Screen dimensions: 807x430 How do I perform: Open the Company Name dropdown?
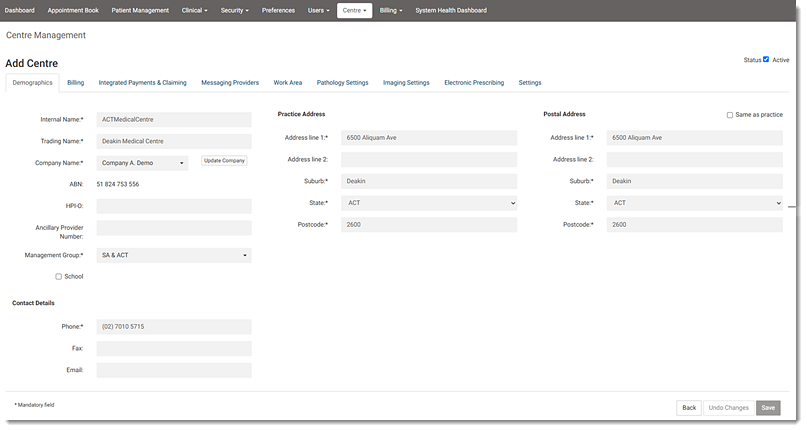click(142, 163)
